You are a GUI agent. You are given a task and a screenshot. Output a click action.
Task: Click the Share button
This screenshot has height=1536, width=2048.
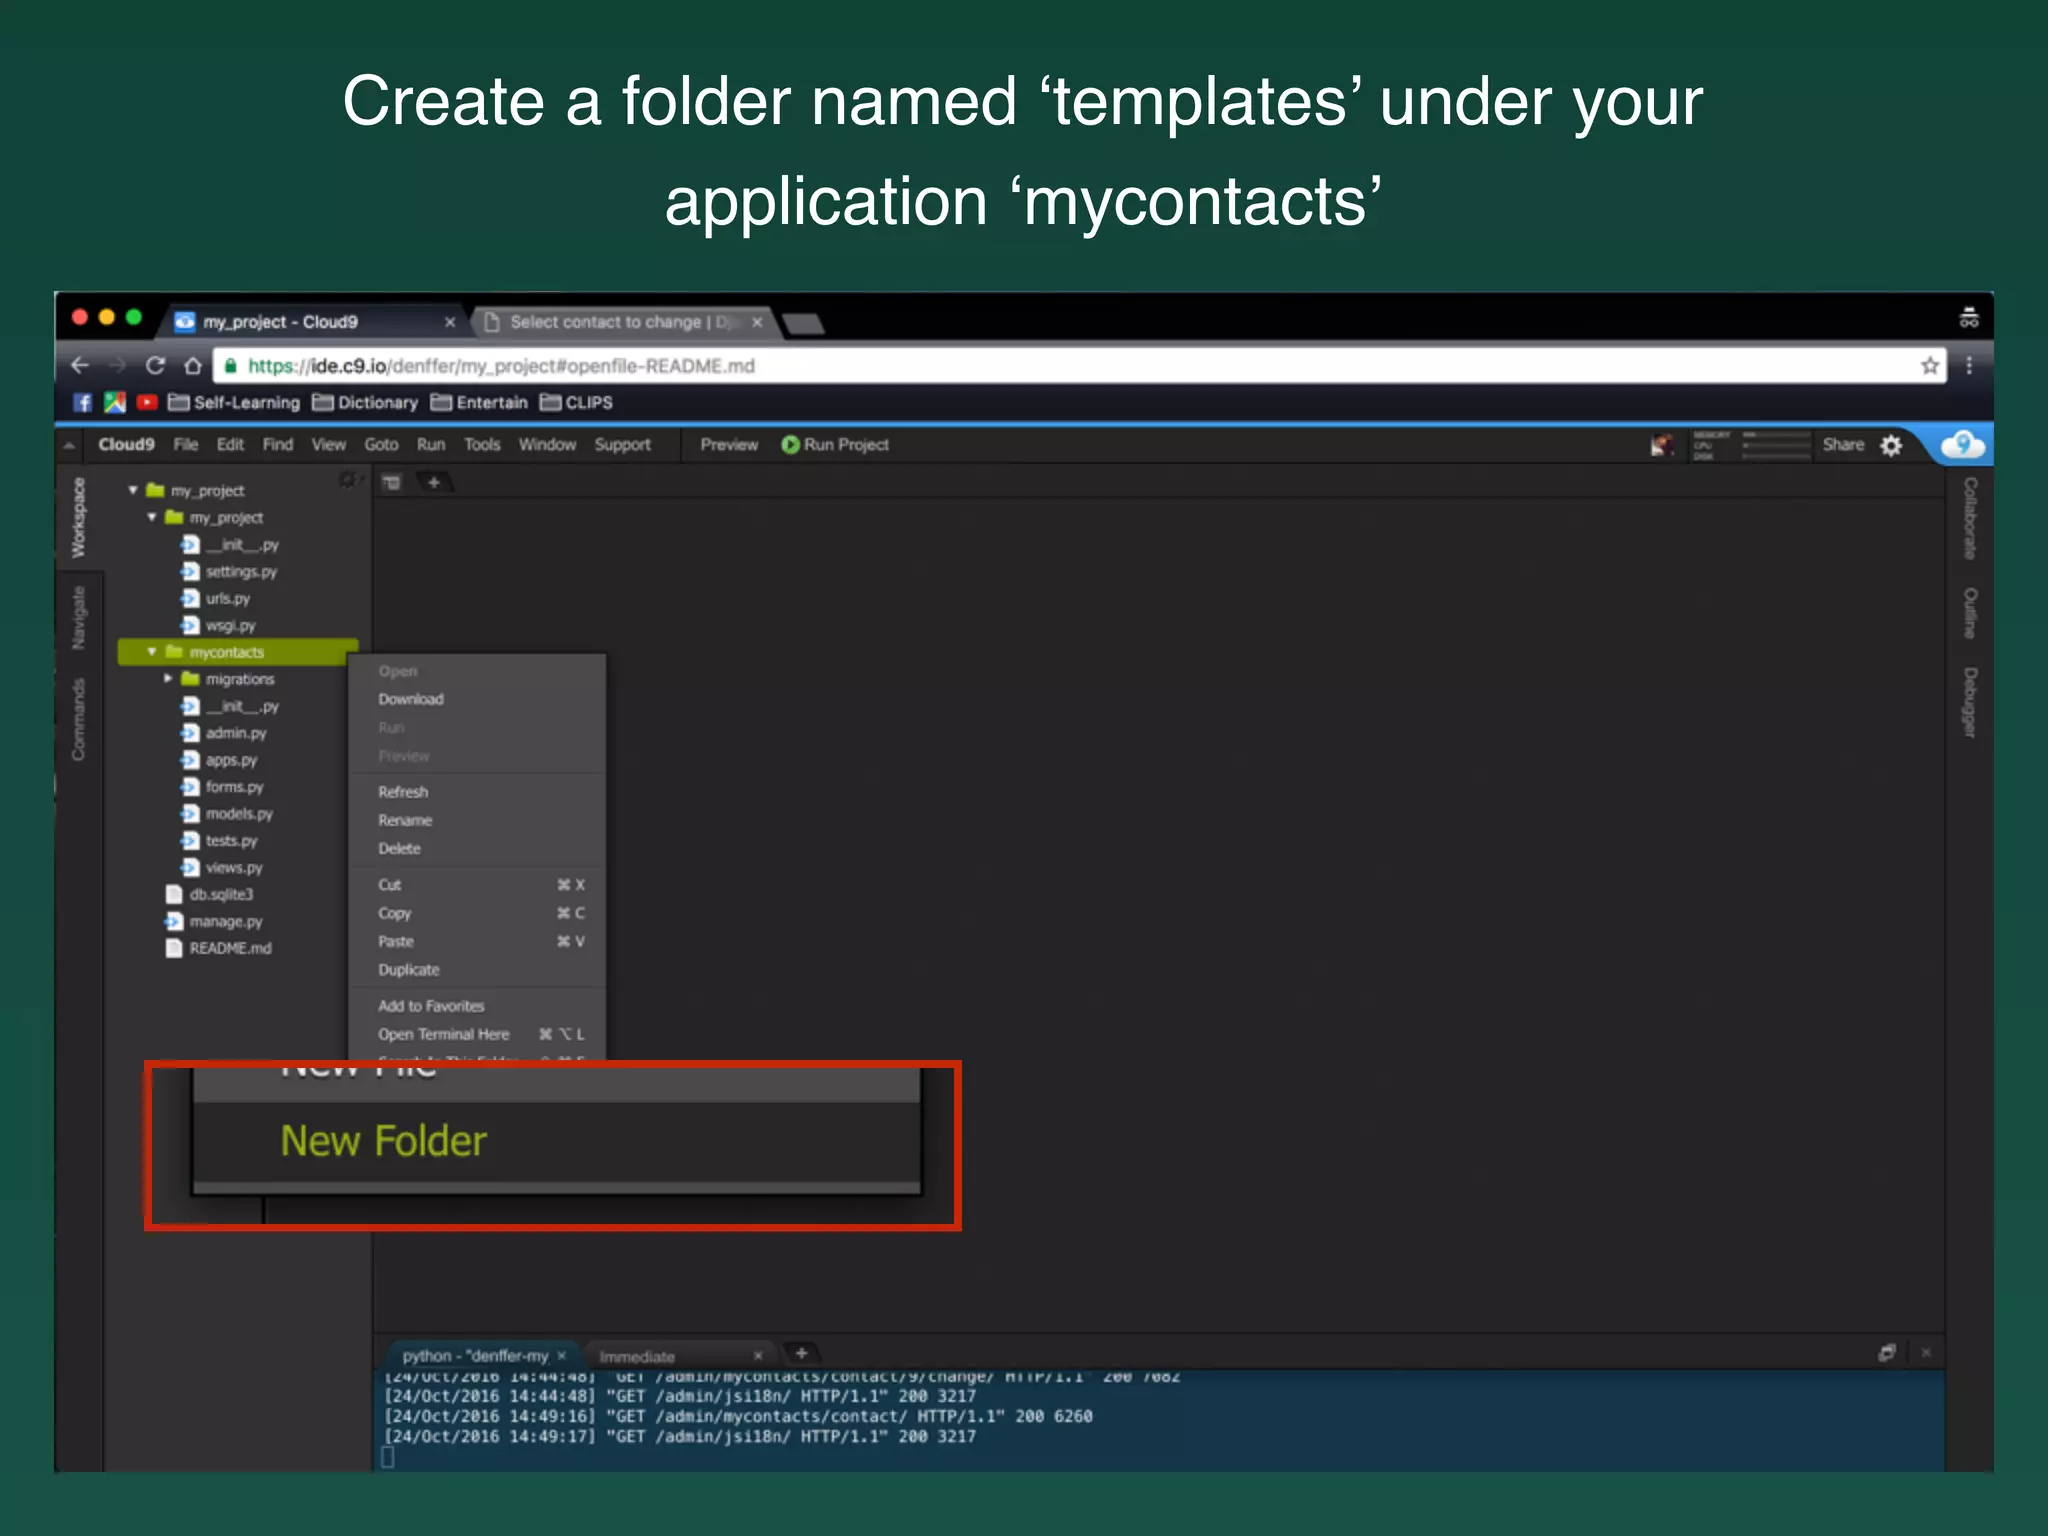(x=1842, y=445)
